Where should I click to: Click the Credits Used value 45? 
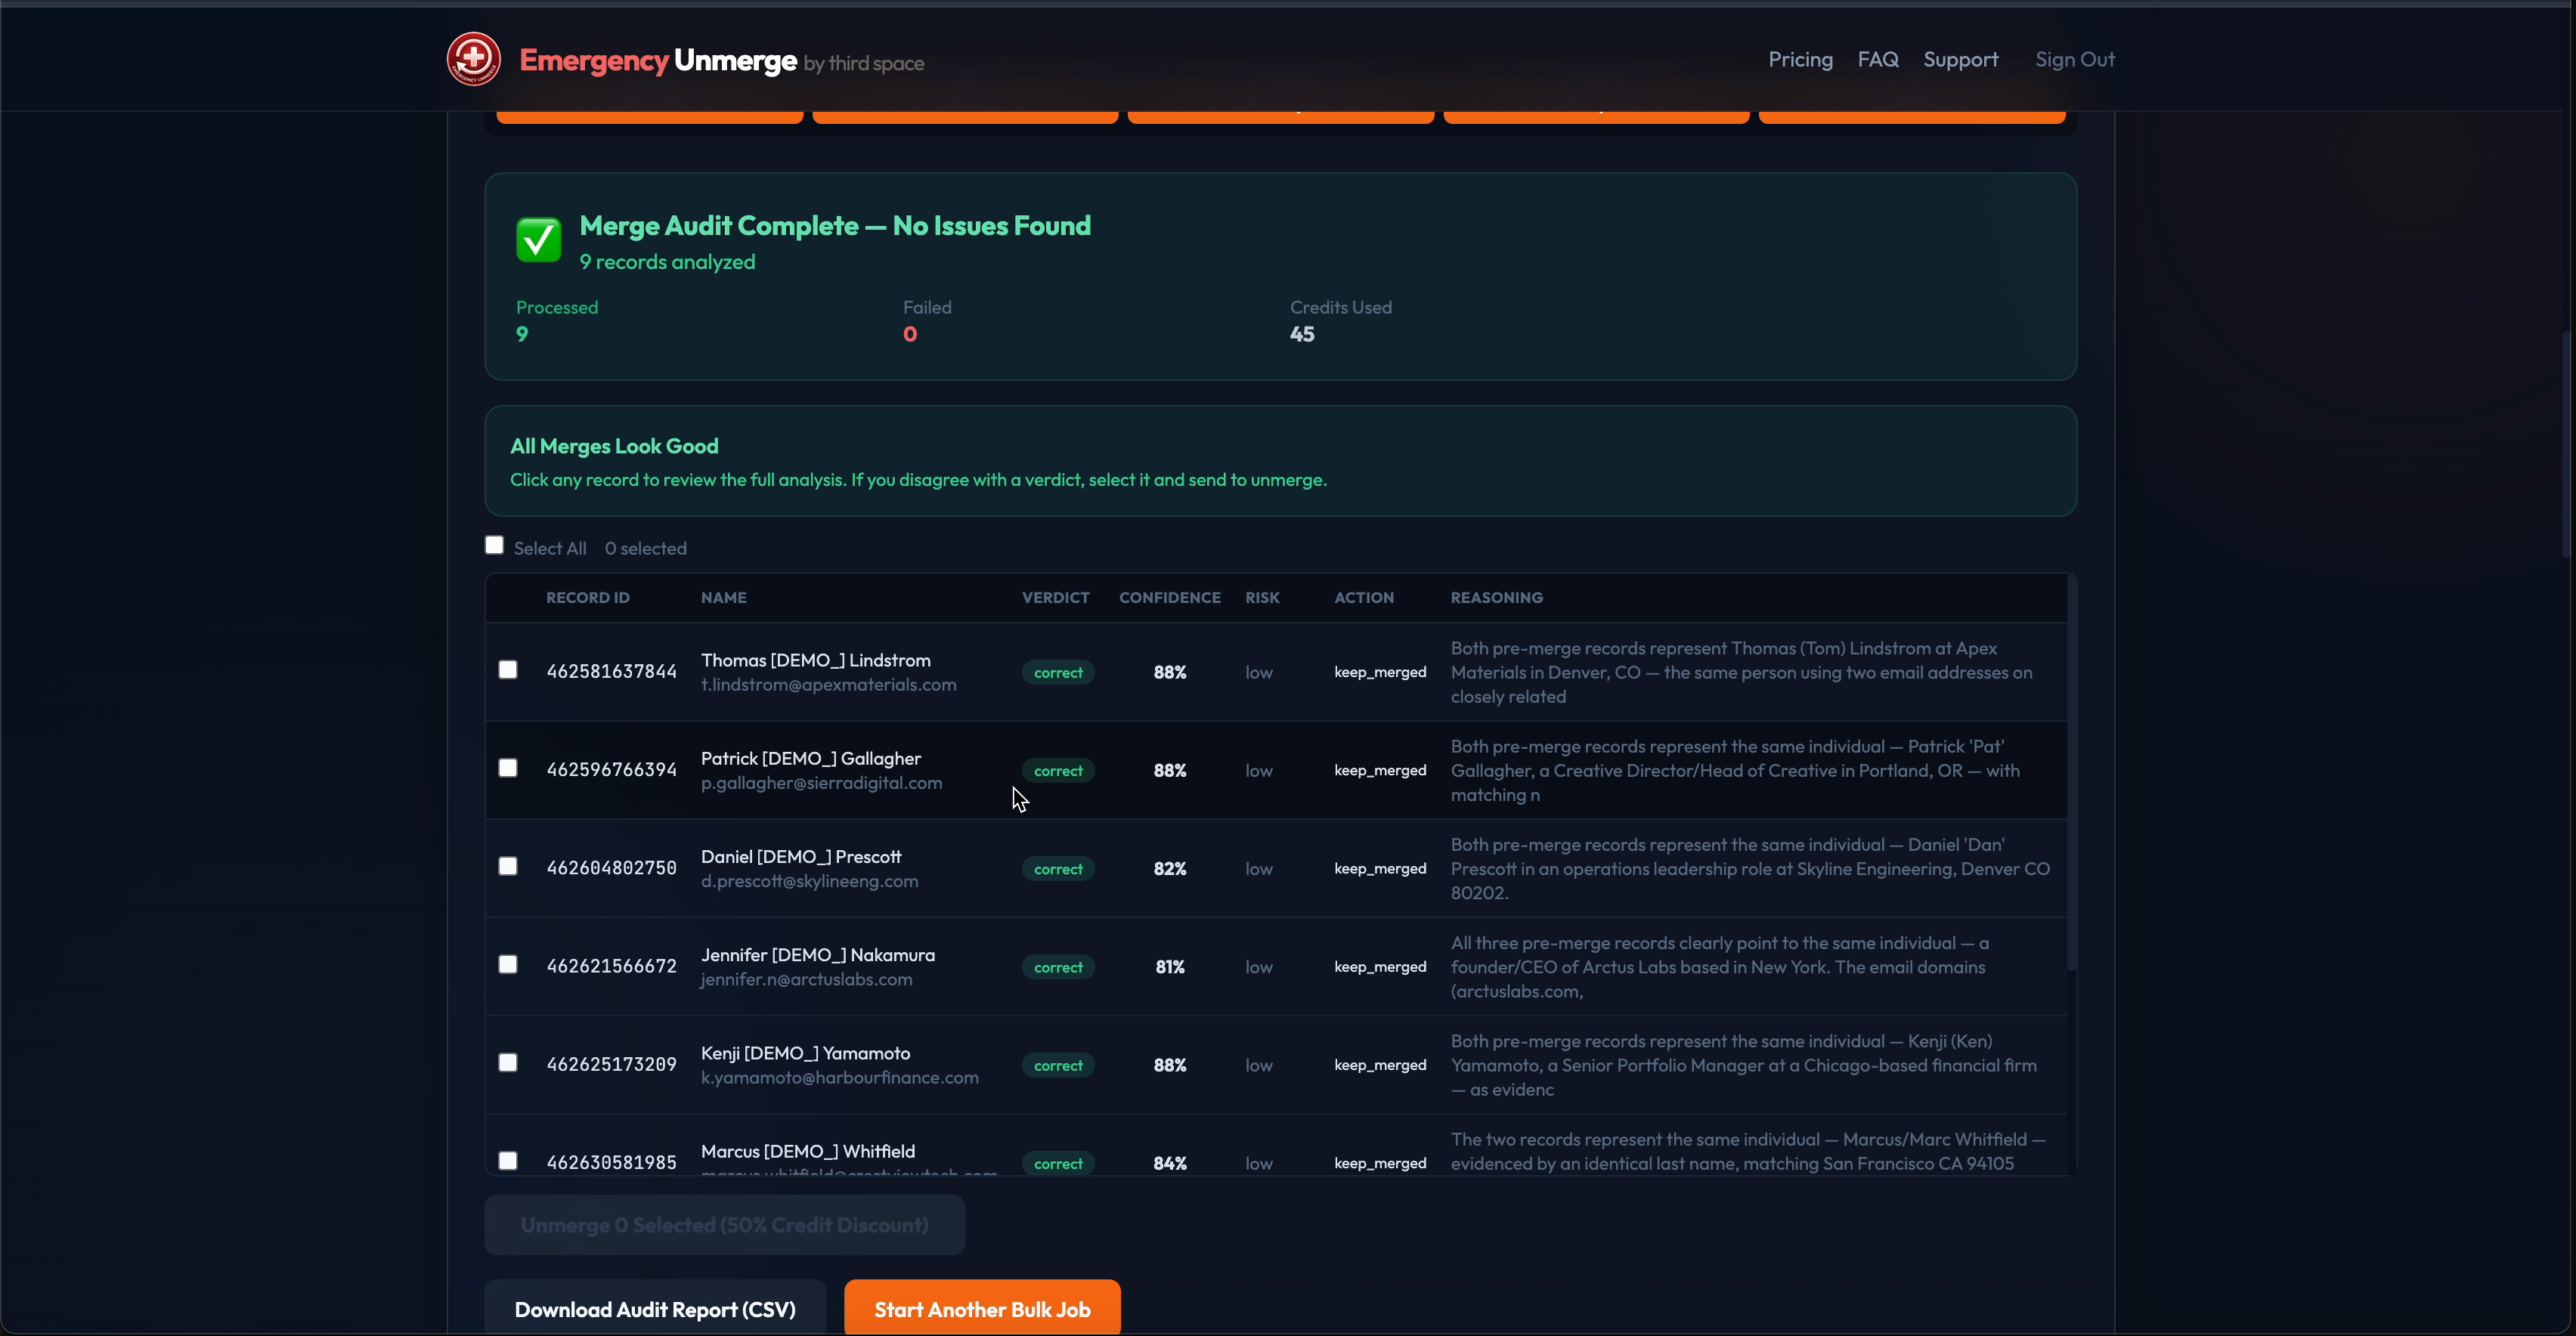pyautogui.click(x=1301, y=335)
